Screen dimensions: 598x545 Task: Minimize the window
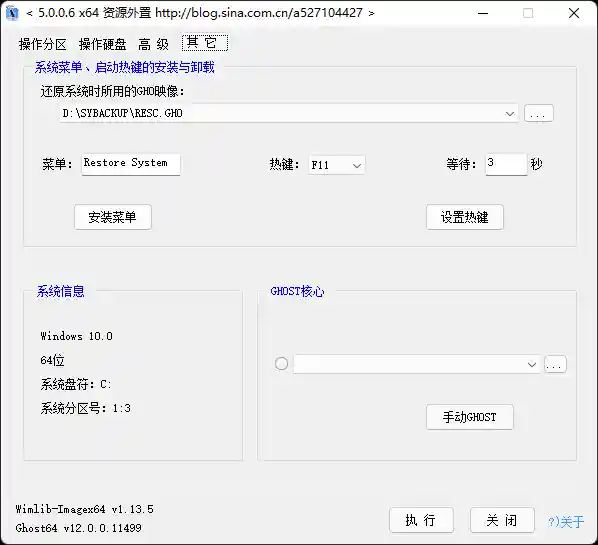click(x=483, y=13)
